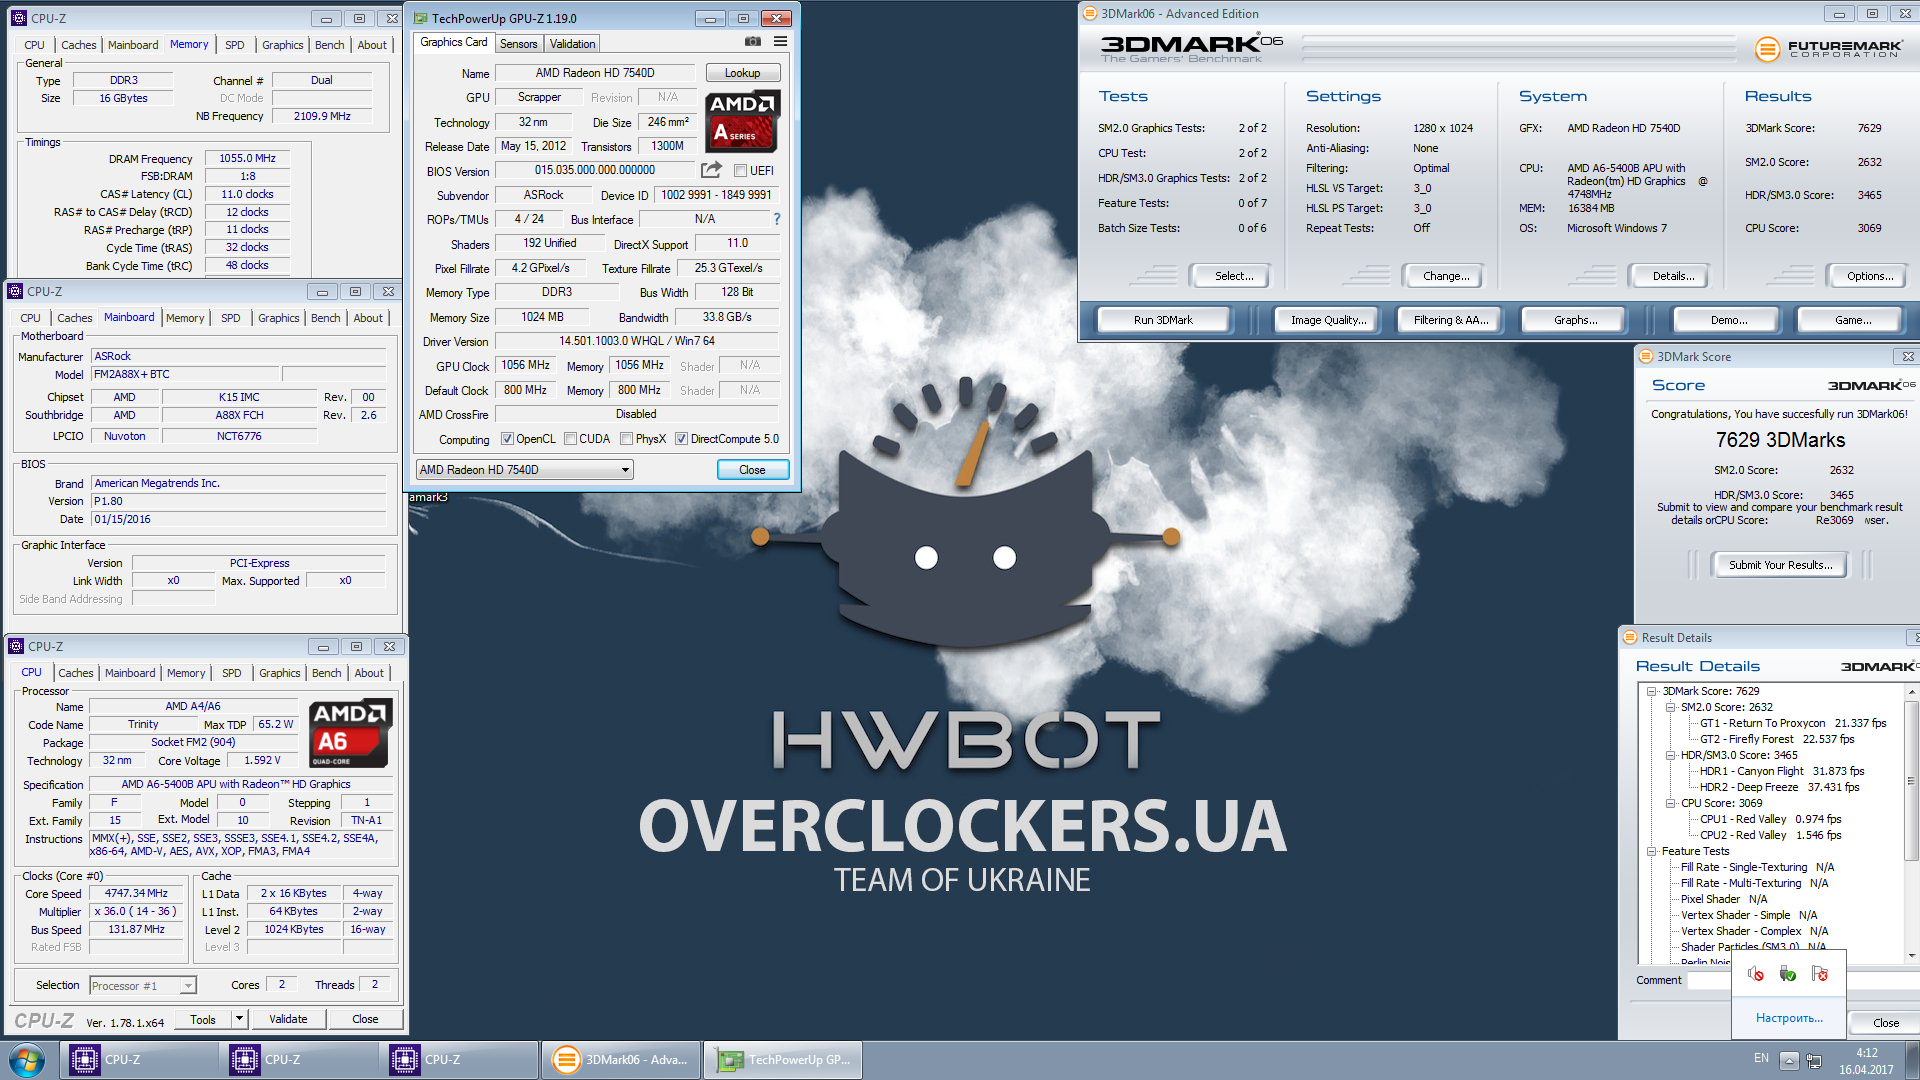
Task: Switch to first CPU-Z taskbar button
Action: click(x=139, y=1060)
